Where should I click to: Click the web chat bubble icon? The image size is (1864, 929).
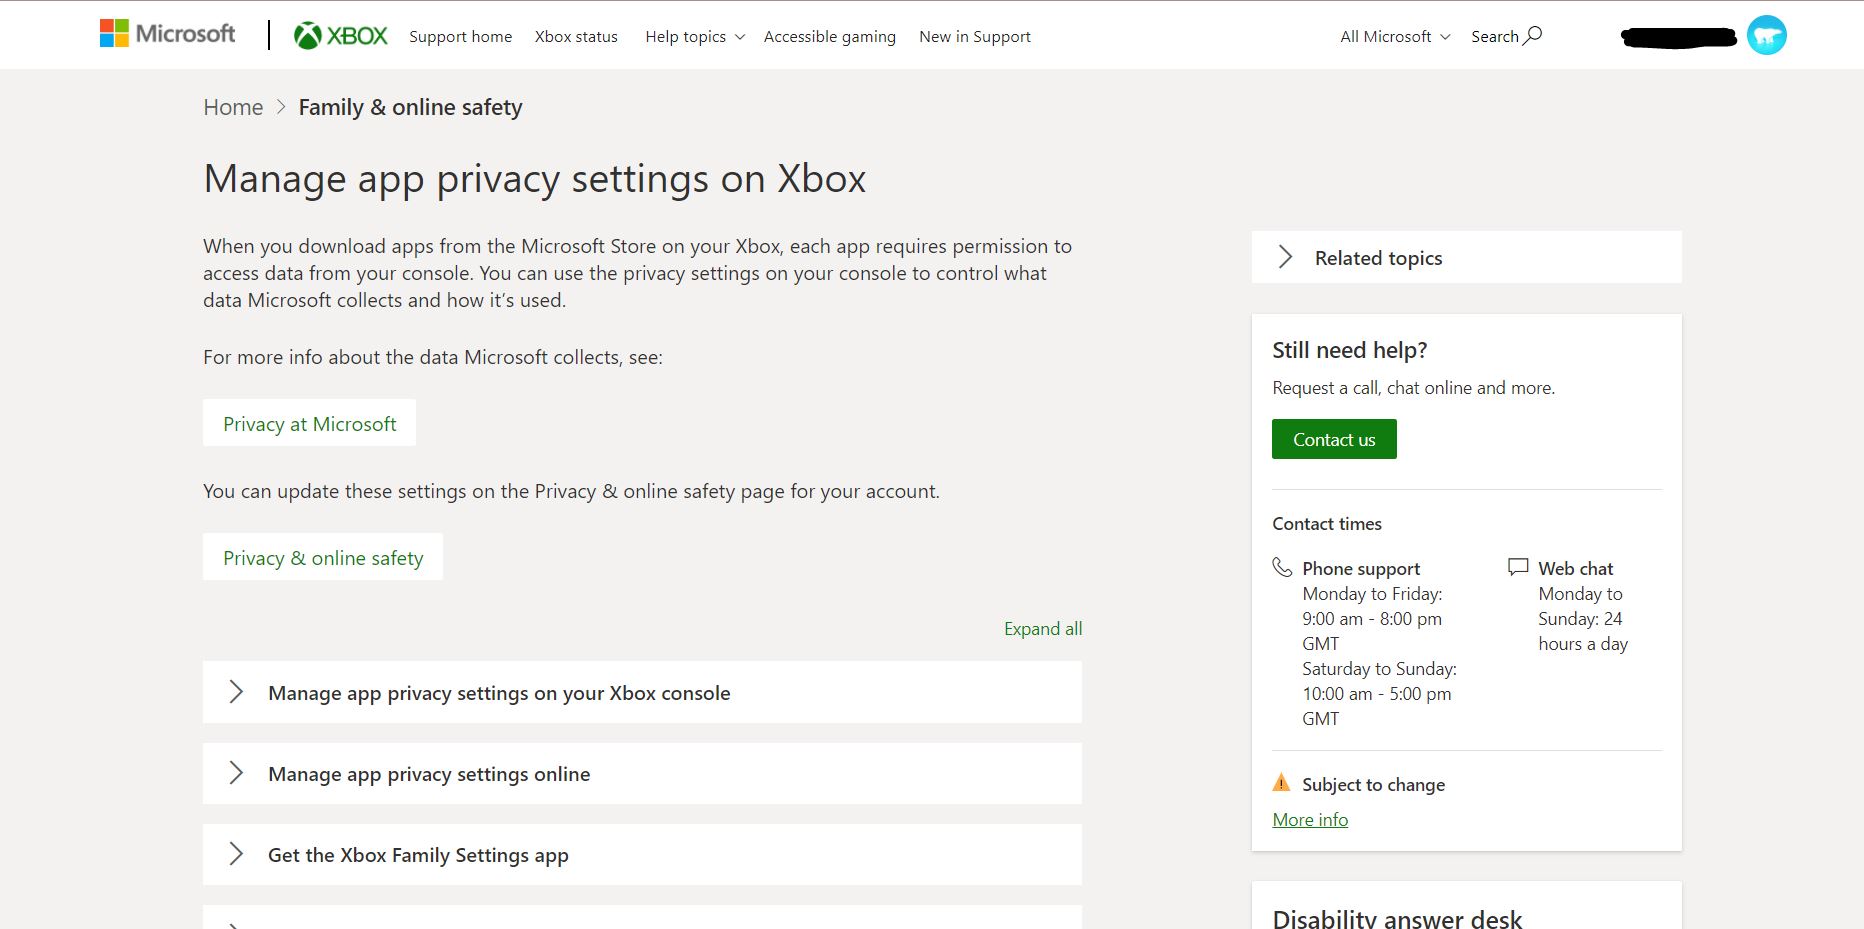(1518, 567)
